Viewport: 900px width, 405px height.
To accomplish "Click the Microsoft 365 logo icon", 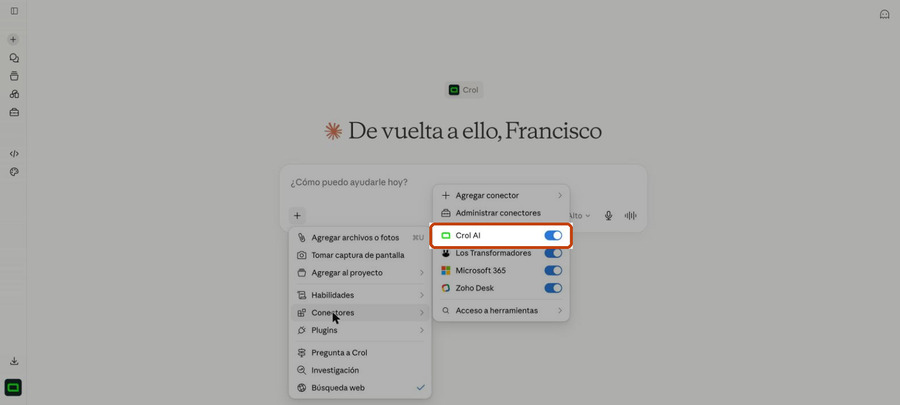I will click(x=445, y=270).
